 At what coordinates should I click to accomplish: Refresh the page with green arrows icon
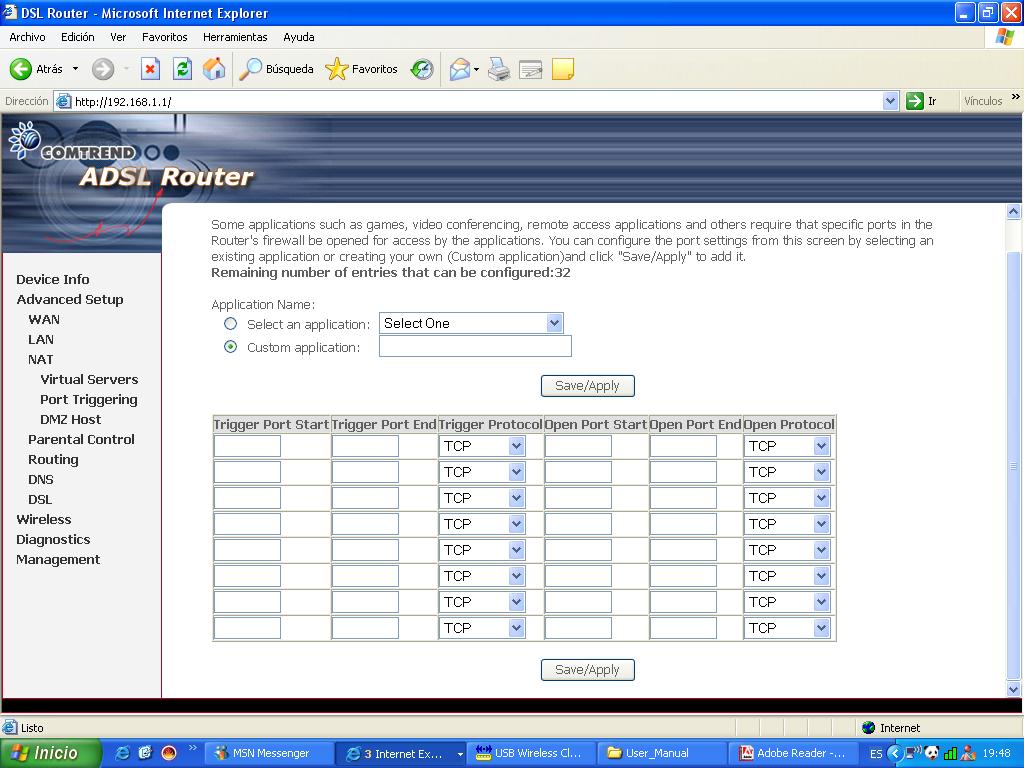click(182, 69)
